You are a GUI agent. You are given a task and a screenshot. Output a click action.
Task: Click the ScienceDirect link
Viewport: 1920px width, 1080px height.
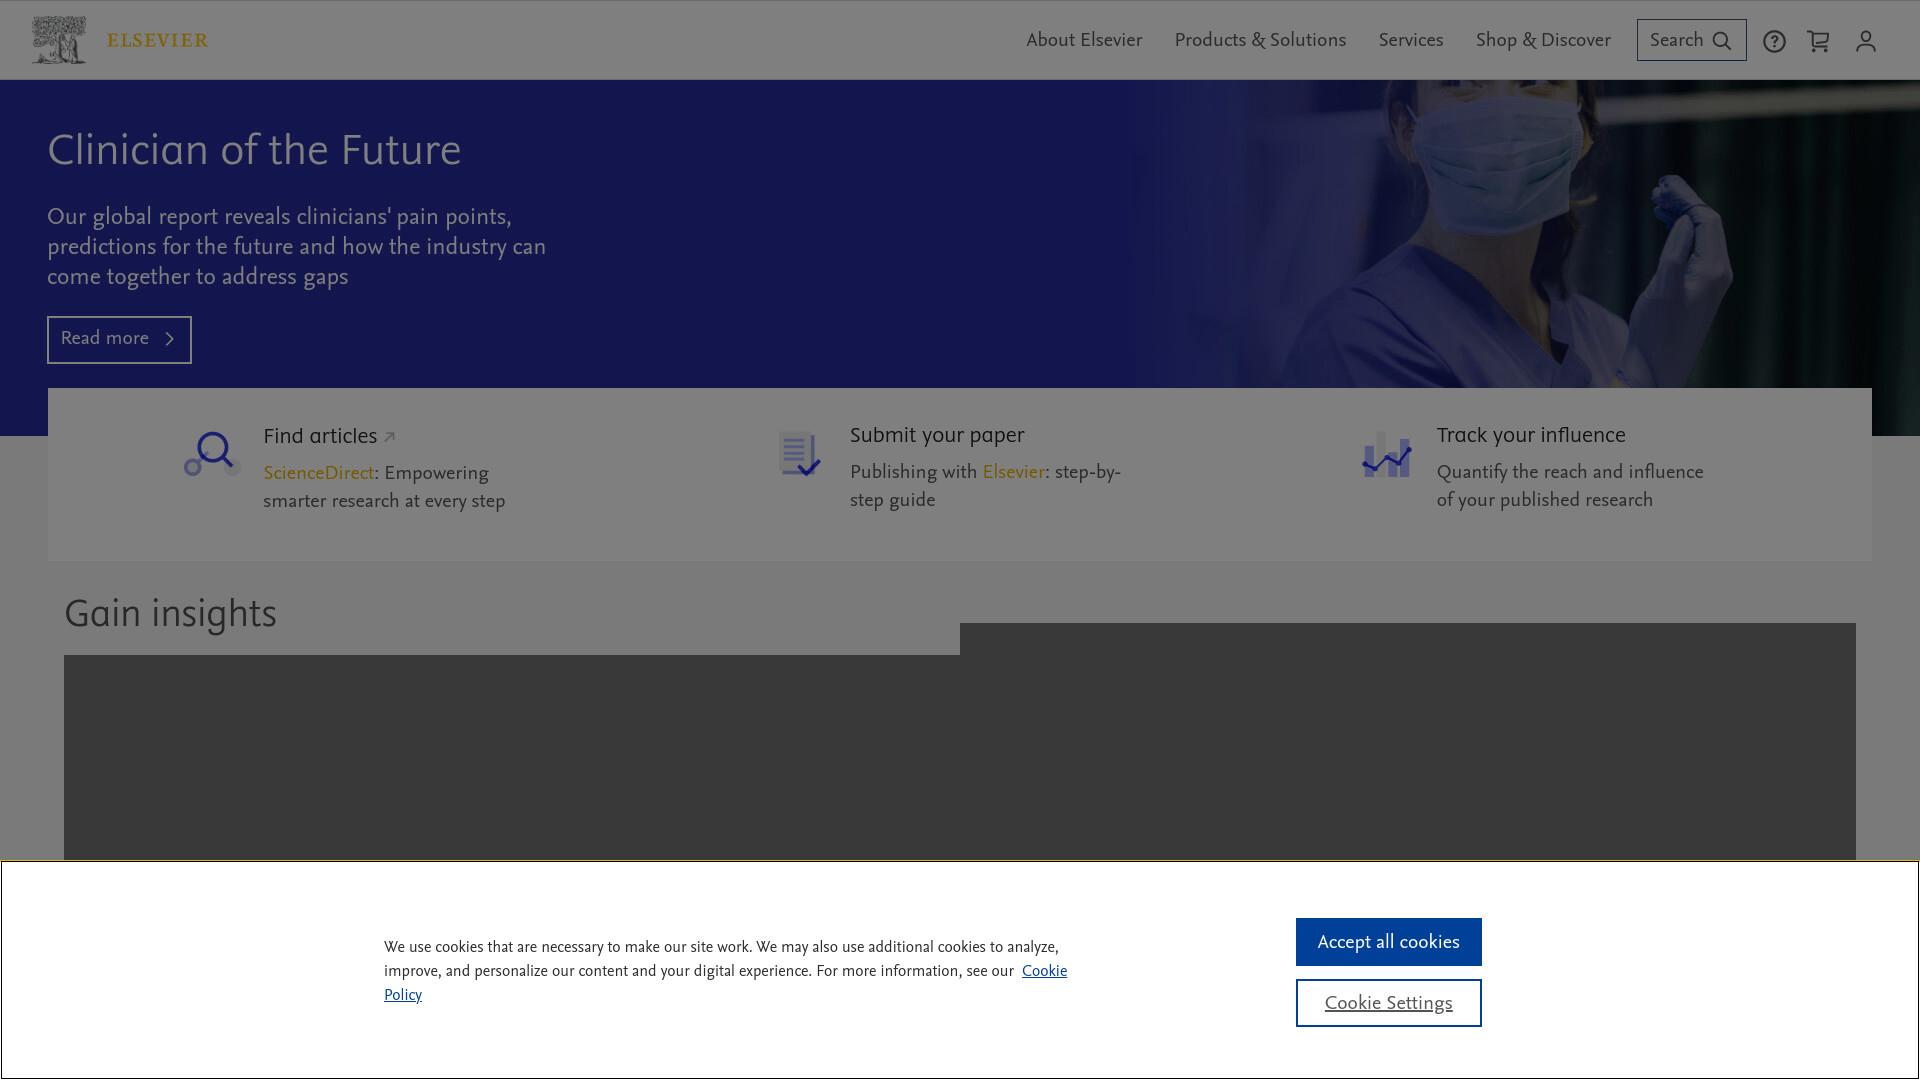coord(318,474)
